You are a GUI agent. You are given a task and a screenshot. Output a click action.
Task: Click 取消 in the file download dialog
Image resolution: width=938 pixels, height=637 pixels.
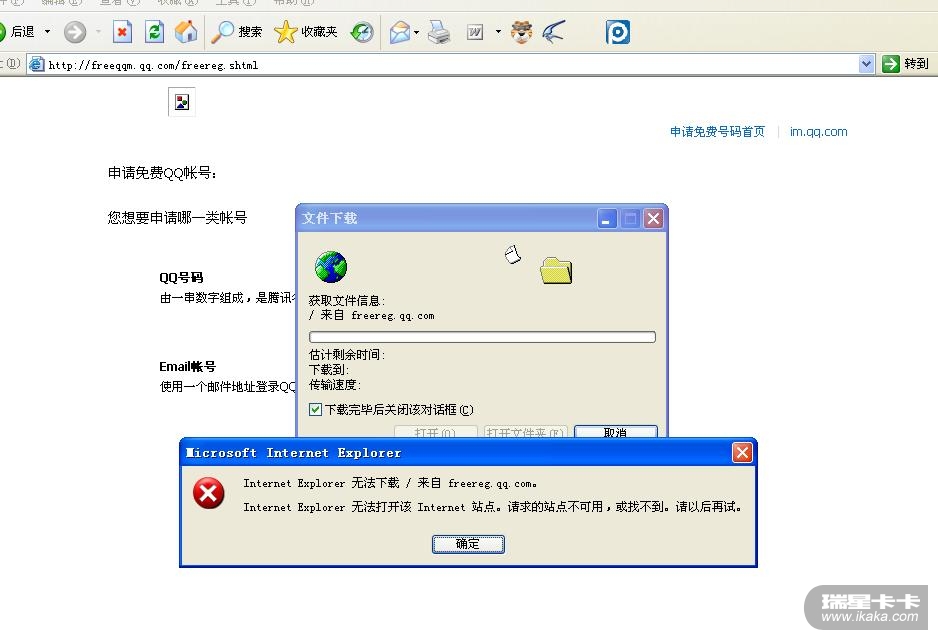click(x=616, y=432)
